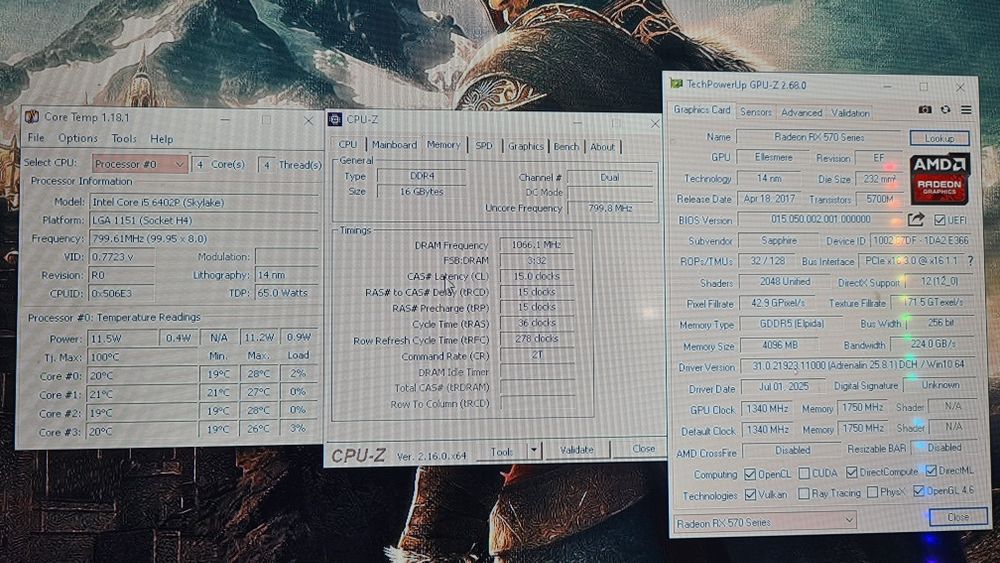The width and height of the screenshot is (1000, 563).
Task: Toggle the OpenCL checkbox
Action: tap(750, 474)
